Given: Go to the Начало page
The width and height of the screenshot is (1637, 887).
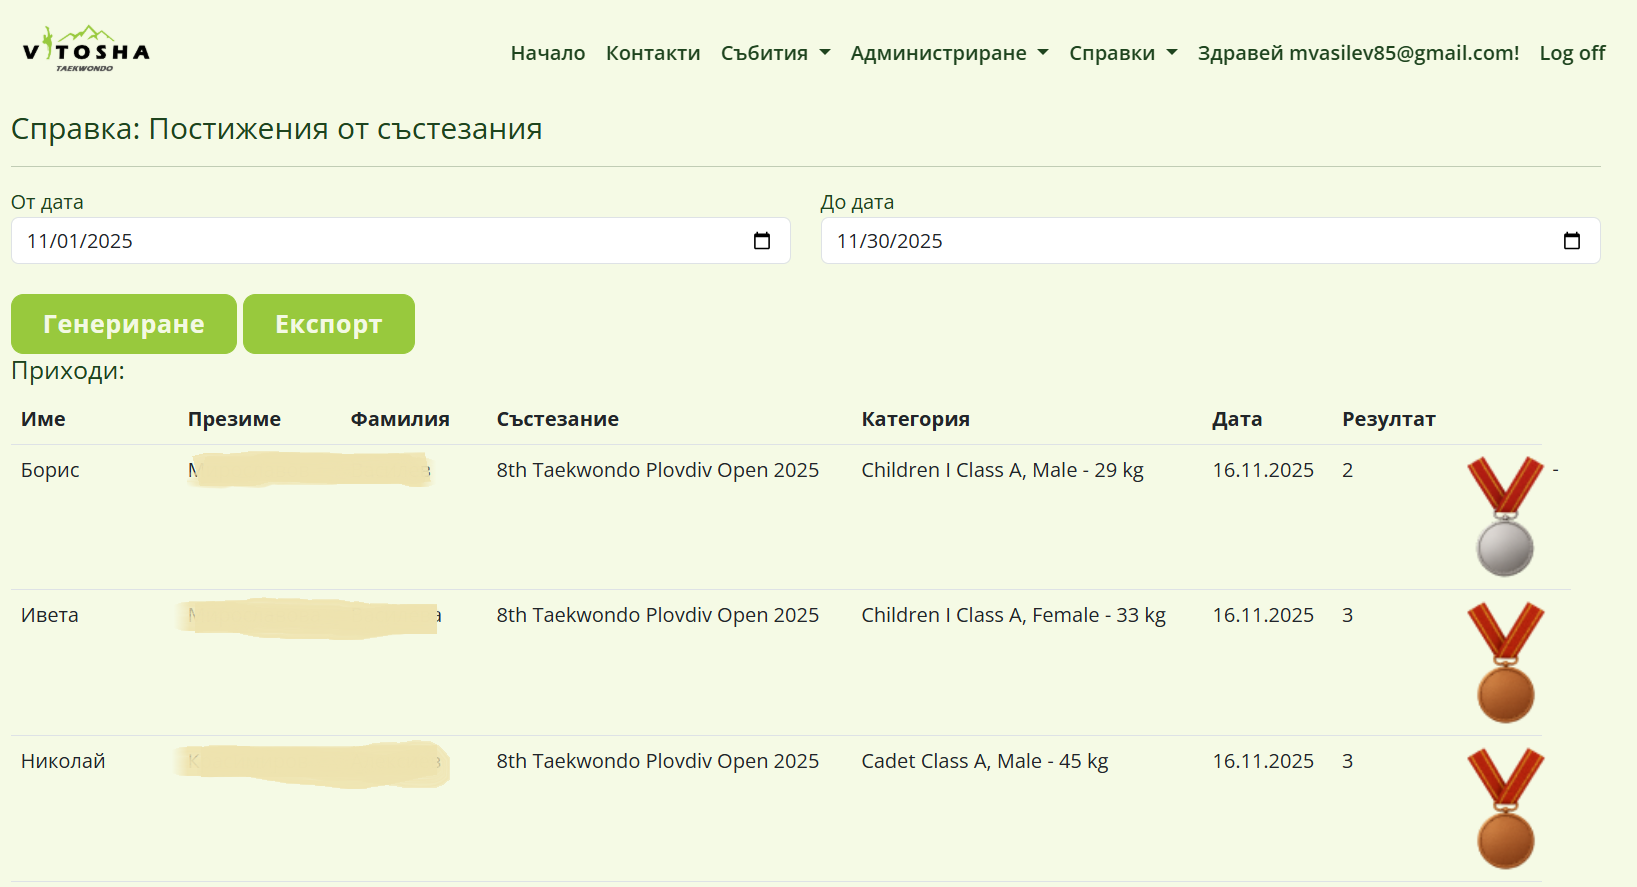Looking at the screenshot, I should click(548, 53).
